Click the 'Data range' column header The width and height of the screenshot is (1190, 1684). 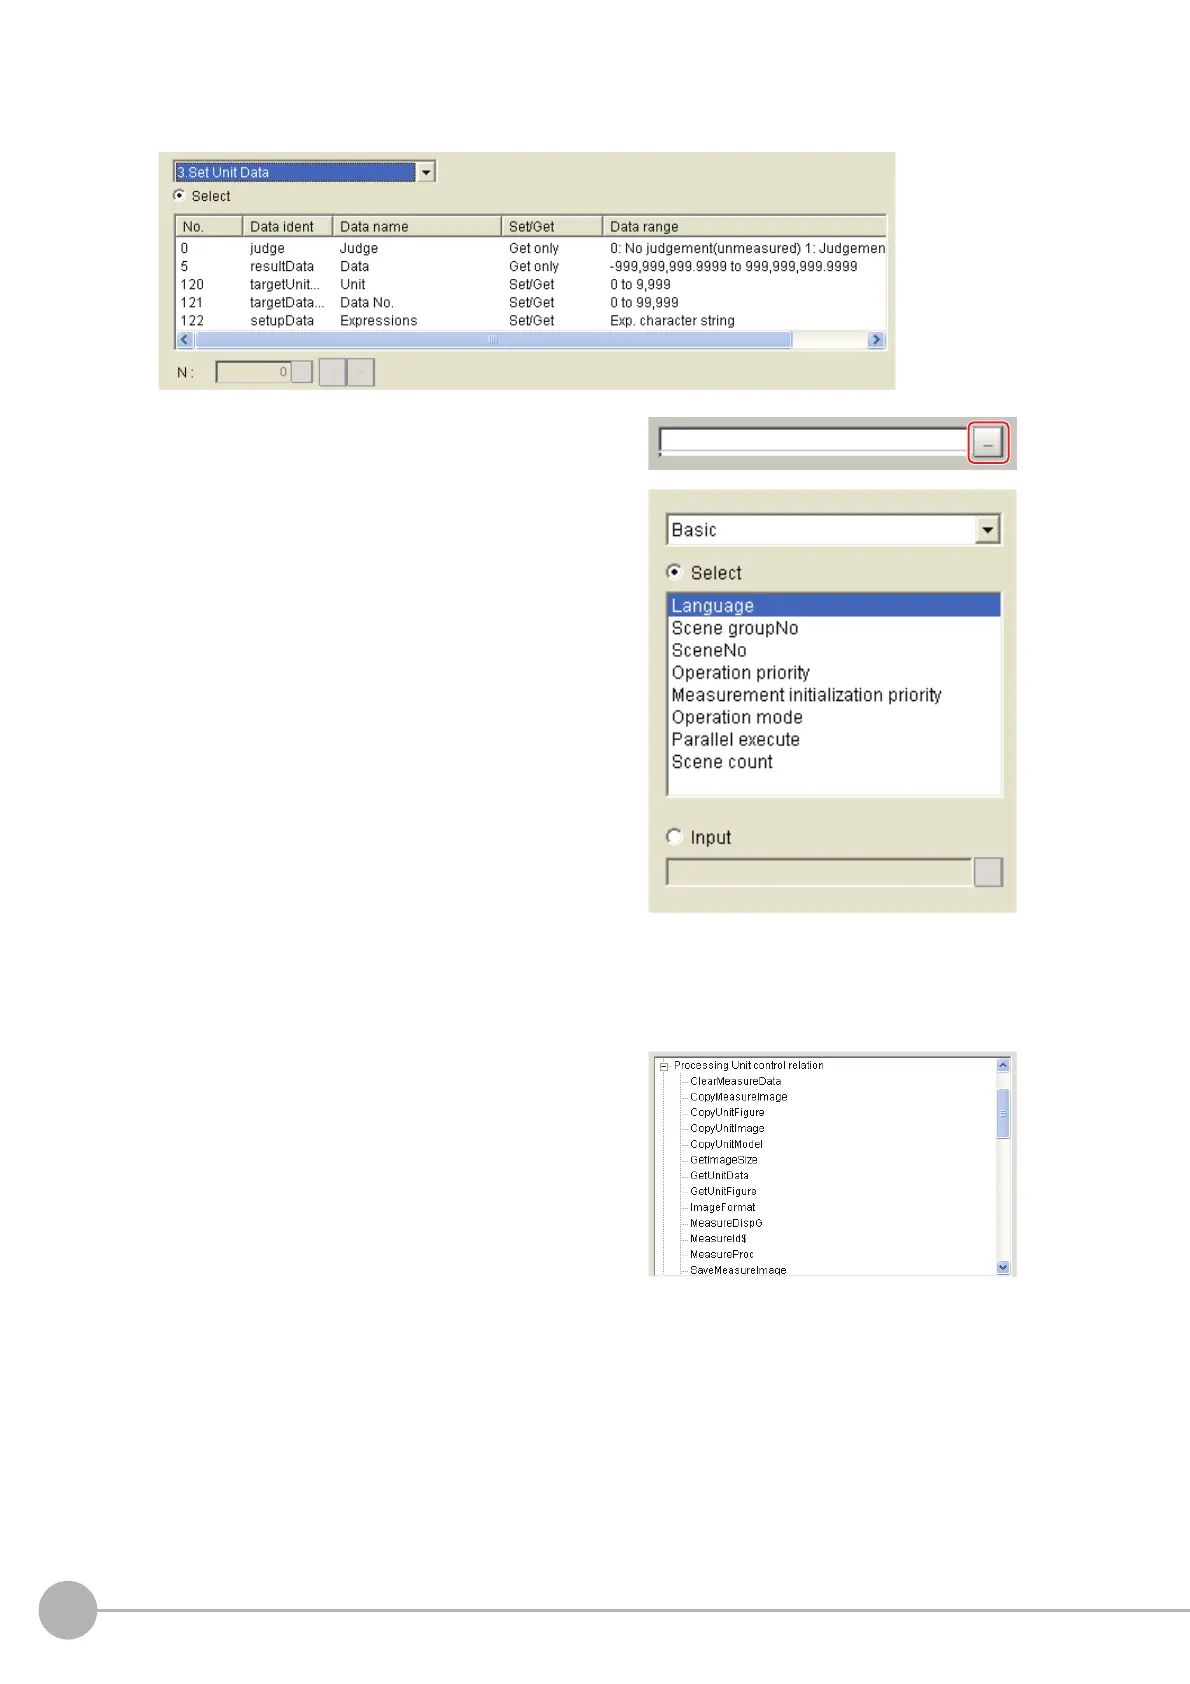744,227
